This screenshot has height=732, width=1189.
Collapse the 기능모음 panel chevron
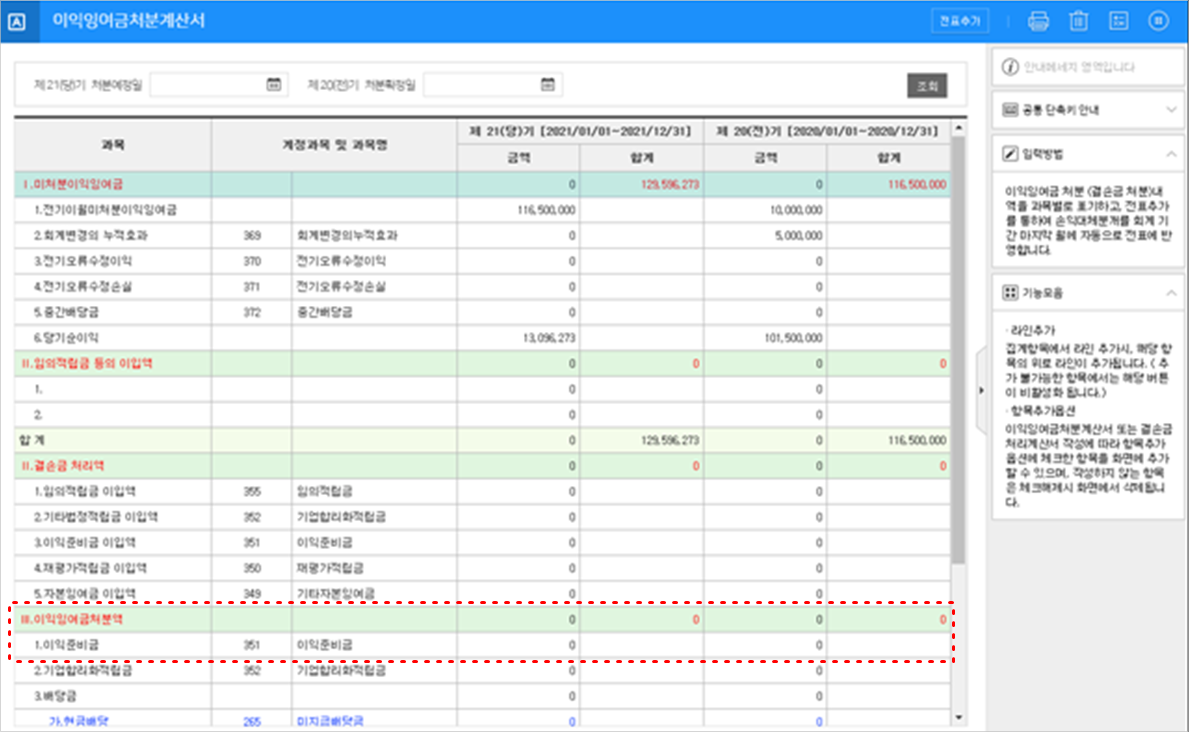coord(1171,293)
